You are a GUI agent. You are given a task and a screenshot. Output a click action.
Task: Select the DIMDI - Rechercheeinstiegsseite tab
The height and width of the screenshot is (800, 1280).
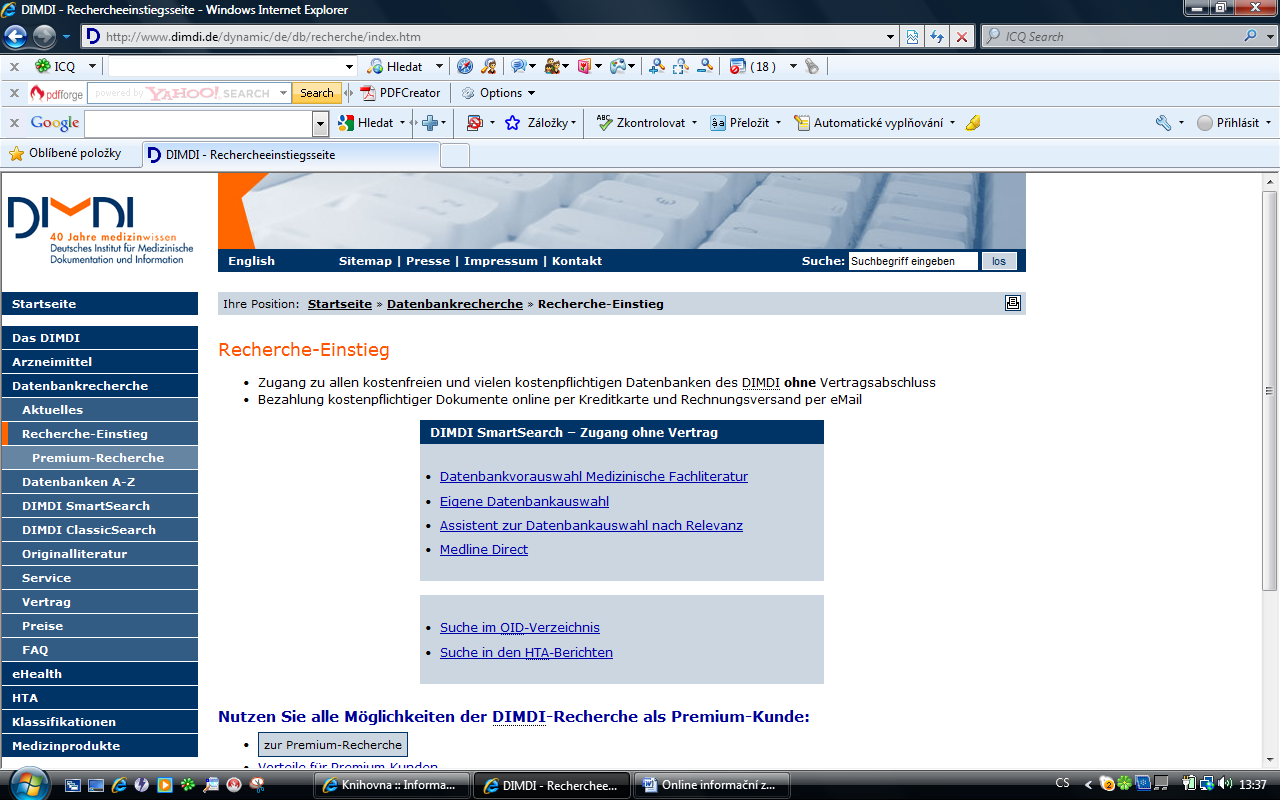(289, 155)
